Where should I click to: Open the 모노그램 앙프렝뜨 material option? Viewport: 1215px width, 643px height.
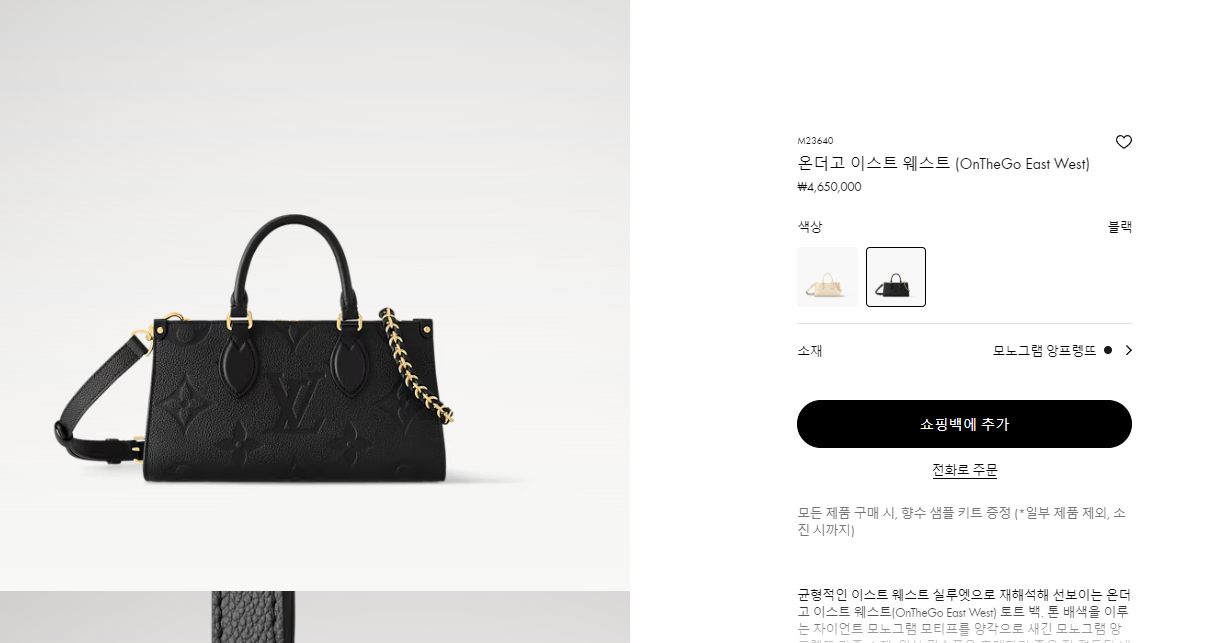pos(1044,350)
